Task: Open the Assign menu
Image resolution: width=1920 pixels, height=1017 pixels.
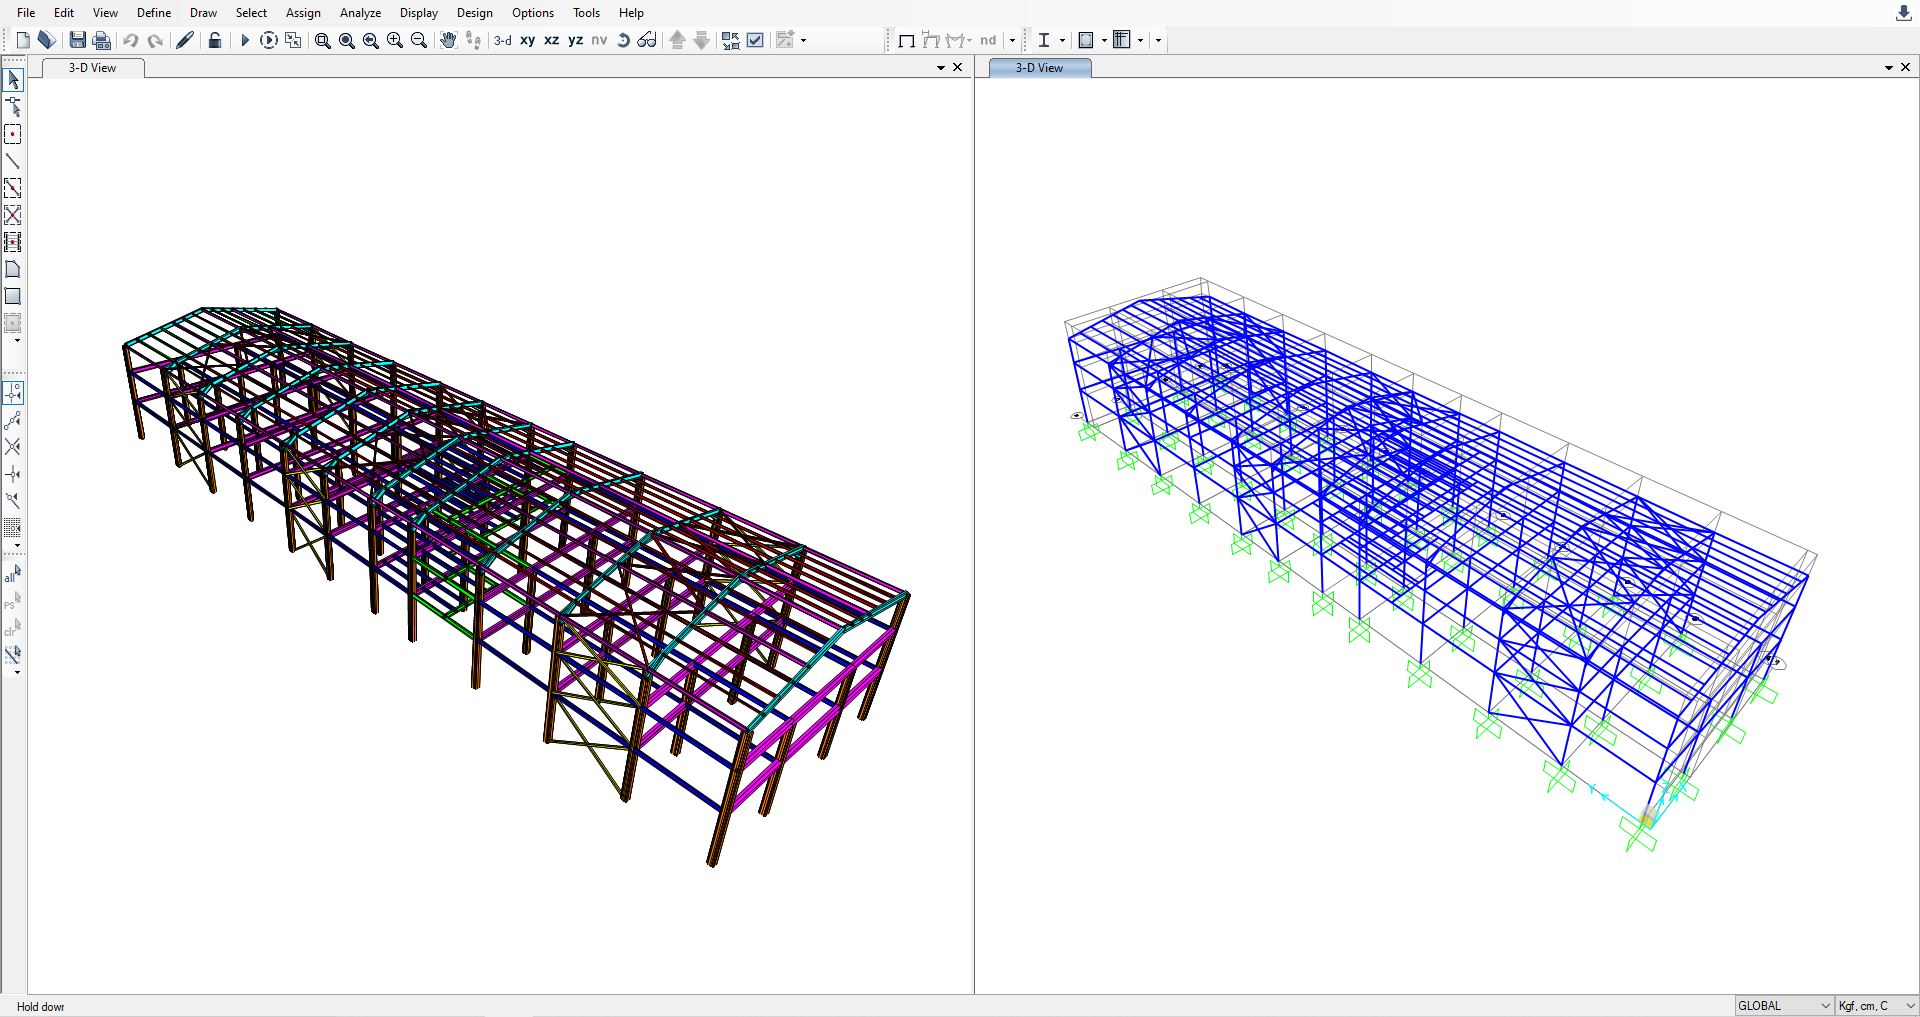Action: [303, 13]
